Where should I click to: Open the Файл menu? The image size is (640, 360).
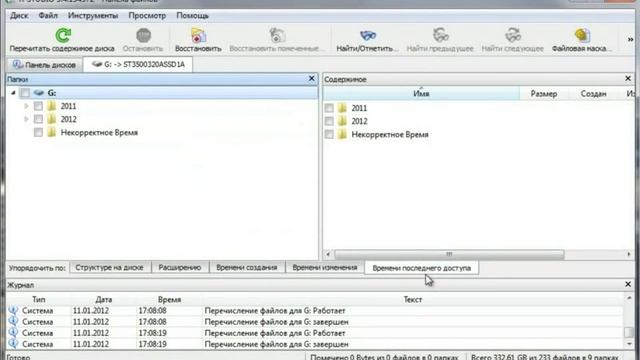48,16
